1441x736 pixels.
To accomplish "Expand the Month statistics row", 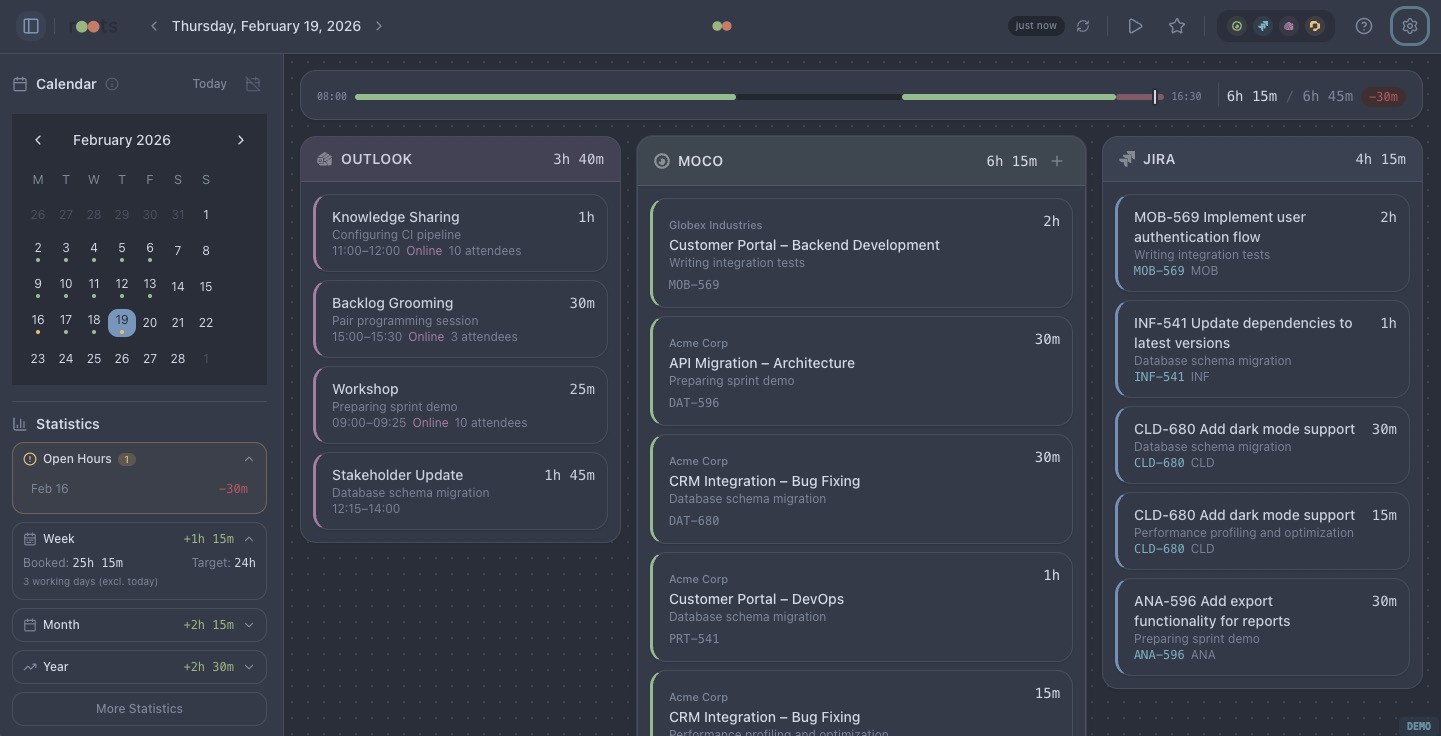I will (249, 625).
